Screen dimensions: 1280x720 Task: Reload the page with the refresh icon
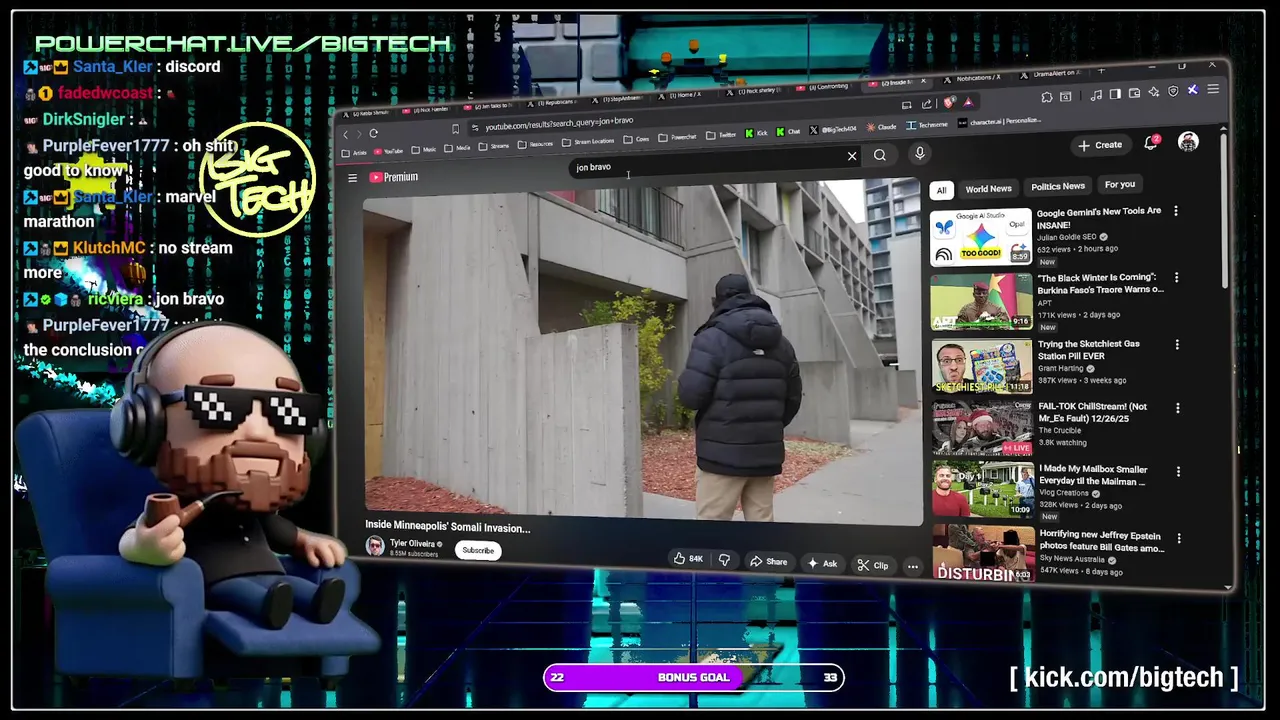tap(373, 133)
